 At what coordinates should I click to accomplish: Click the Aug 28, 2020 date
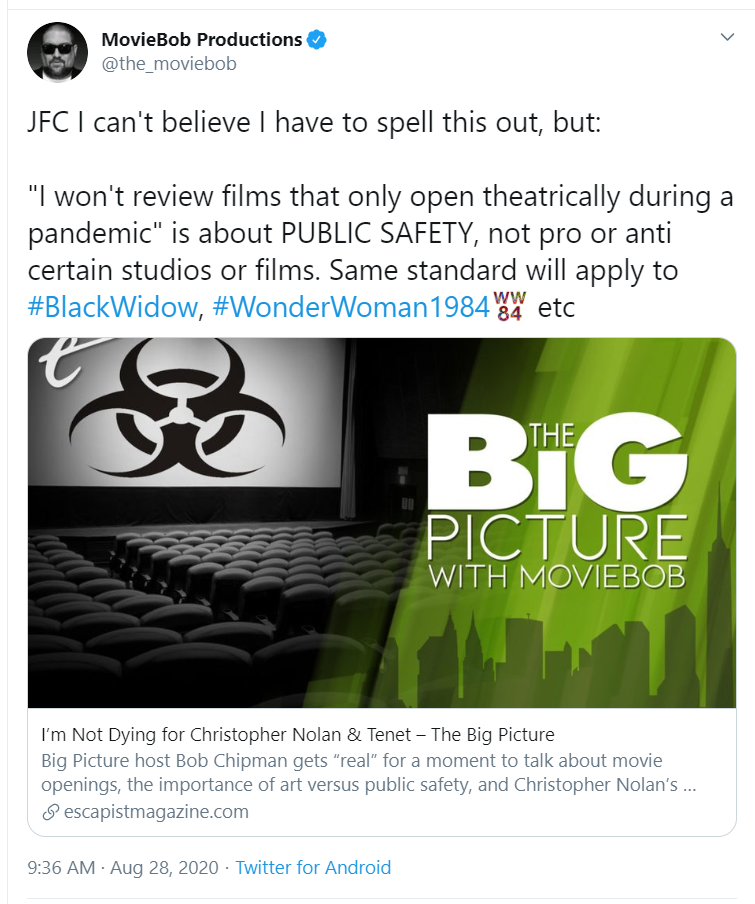164,867
